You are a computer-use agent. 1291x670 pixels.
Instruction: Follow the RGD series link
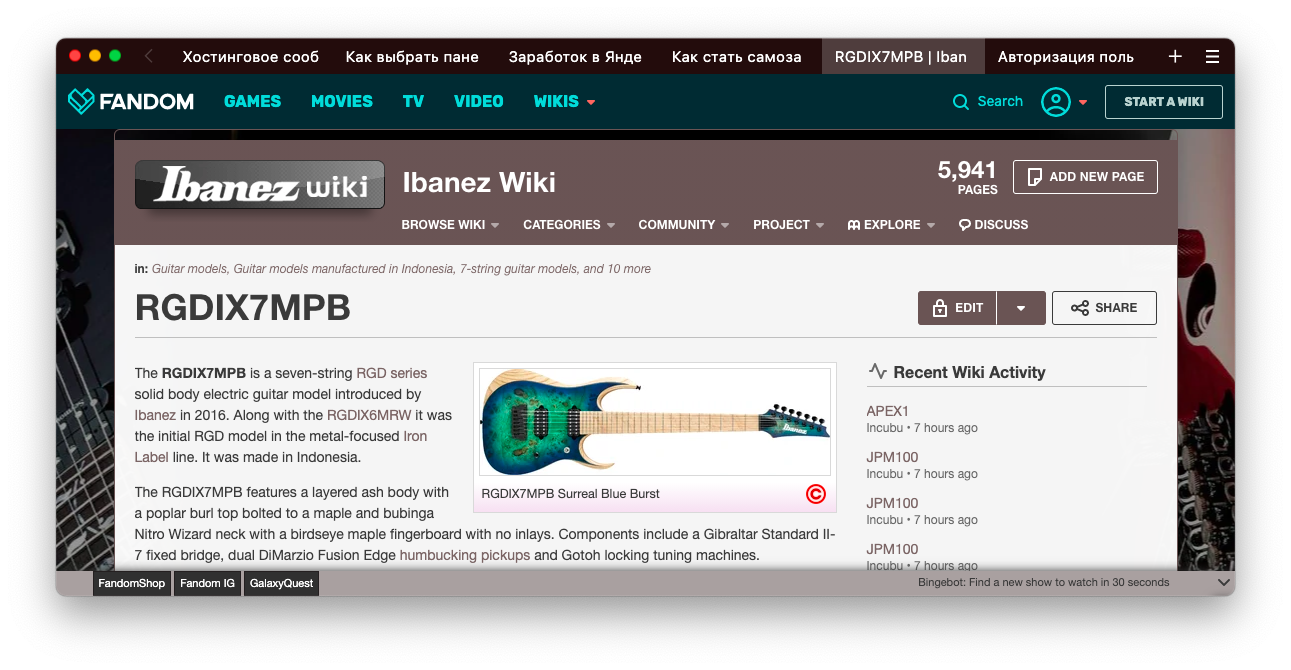[x=392, y=373]
